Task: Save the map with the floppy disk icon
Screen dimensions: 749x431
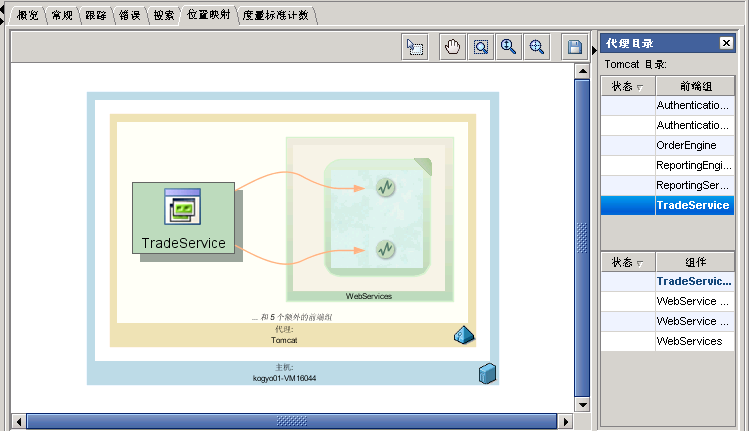Action: (575, 47)
